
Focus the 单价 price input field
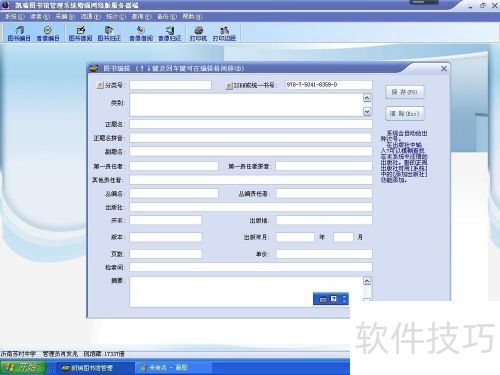click(x=324, y=254)
